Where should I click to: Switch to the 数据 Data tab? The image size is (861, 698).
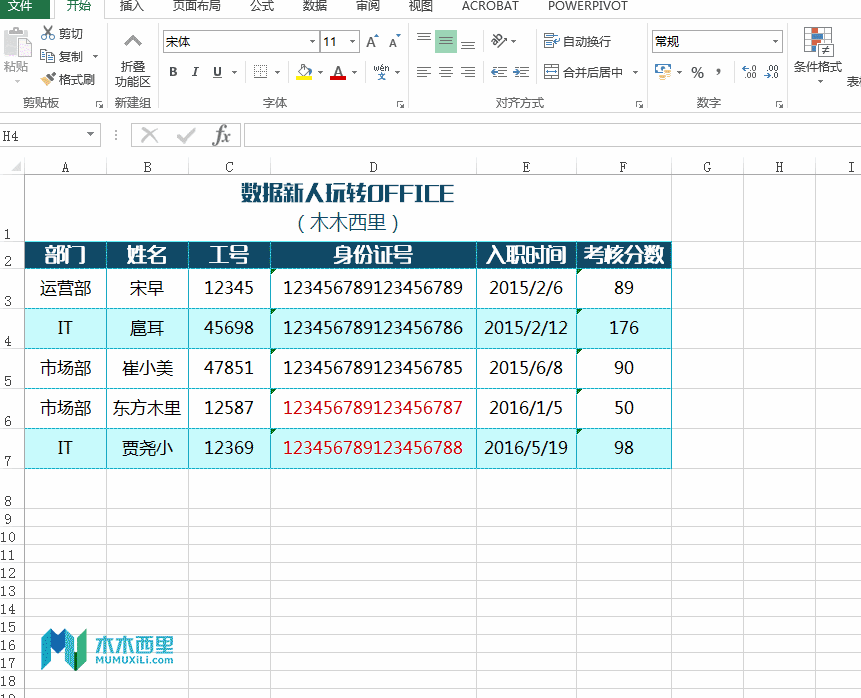point(315,6)
